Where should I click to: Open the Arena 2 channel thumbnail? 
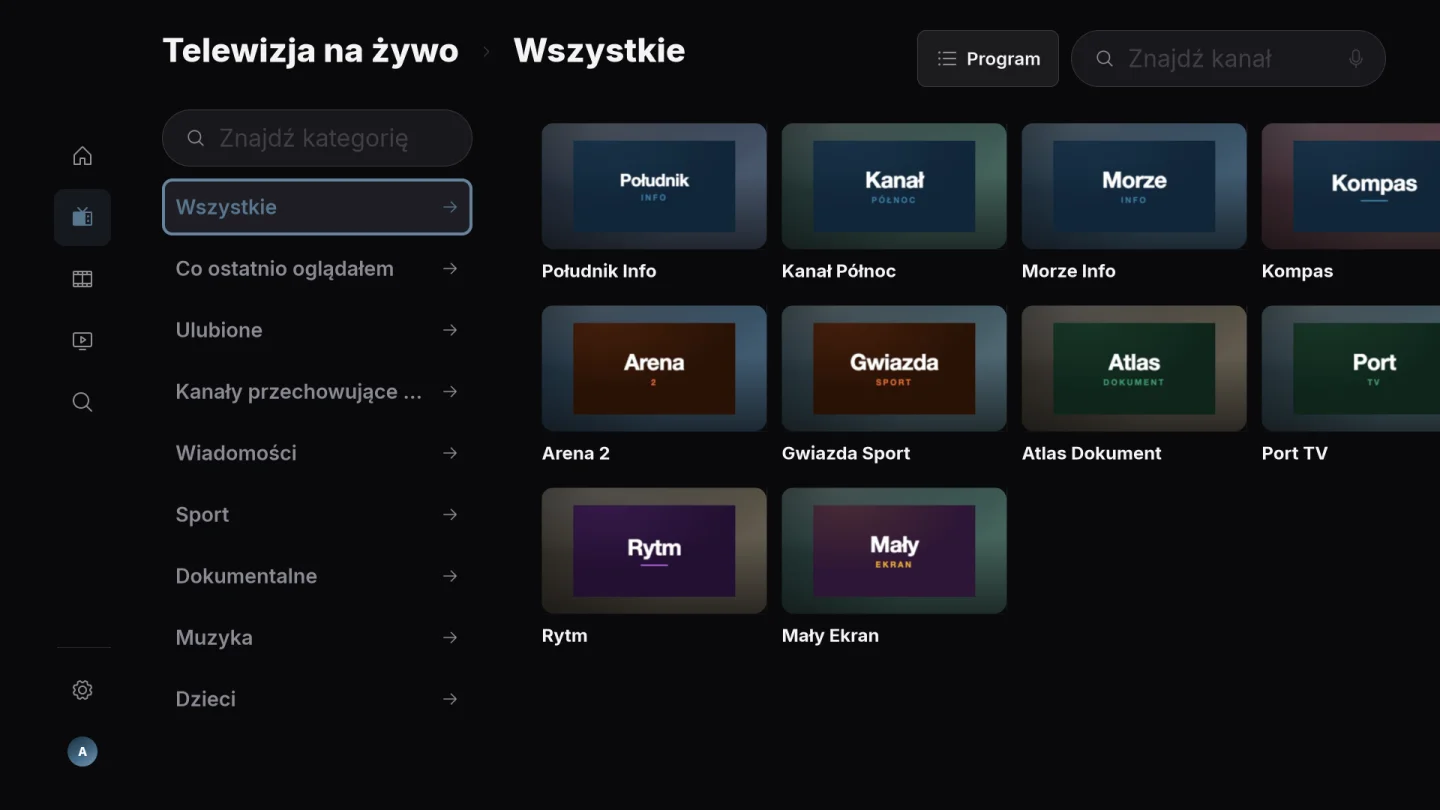coord(654,368)
